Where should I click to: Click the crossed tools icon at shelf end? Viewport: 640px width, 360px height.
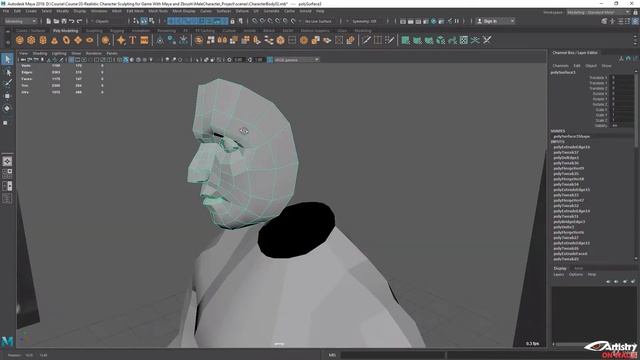[487, 40]
